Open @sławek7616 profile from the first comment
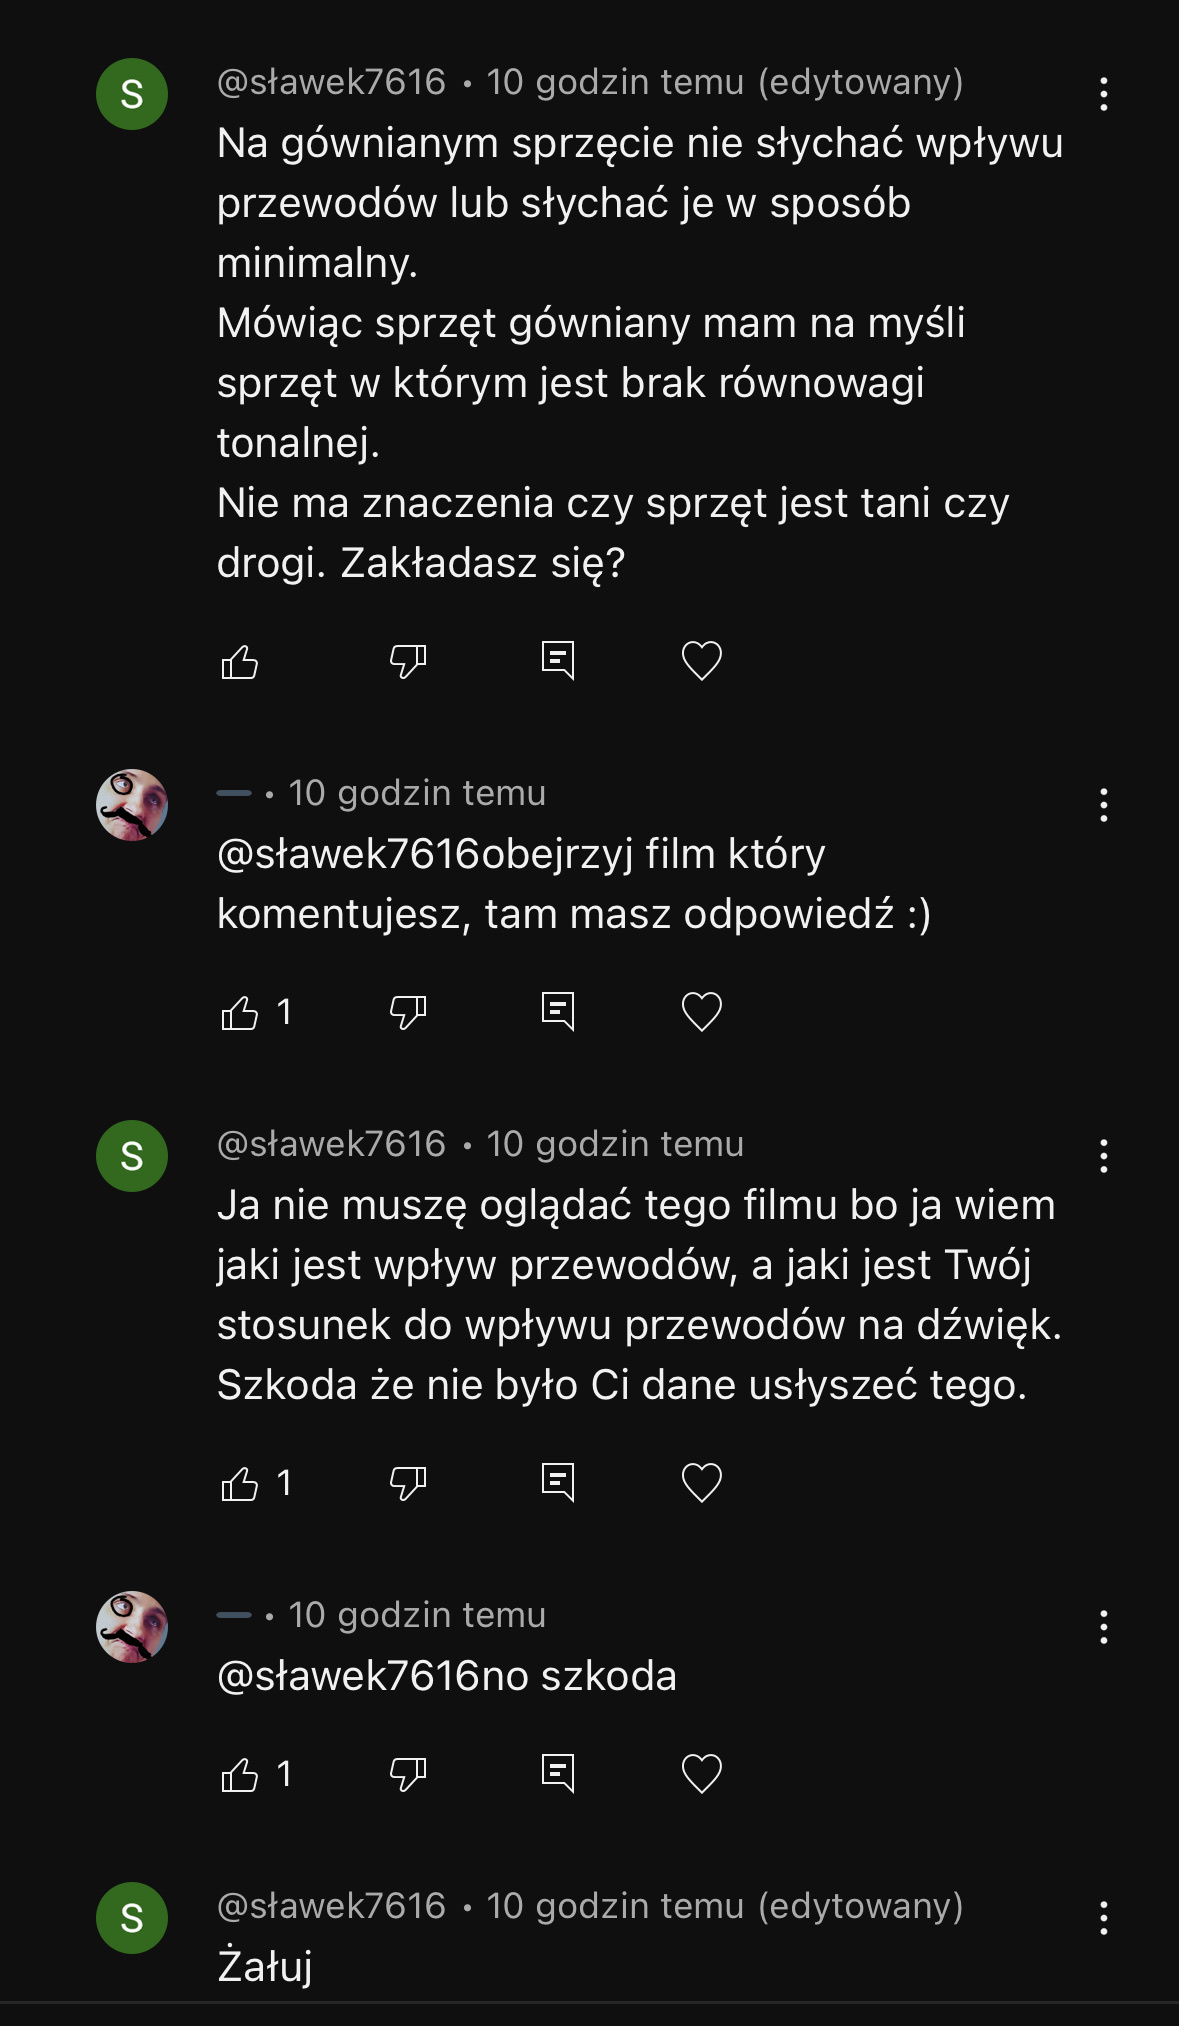Viewport: 1179px width, 2026px height. pyautogui.click(x=331, y=82)
